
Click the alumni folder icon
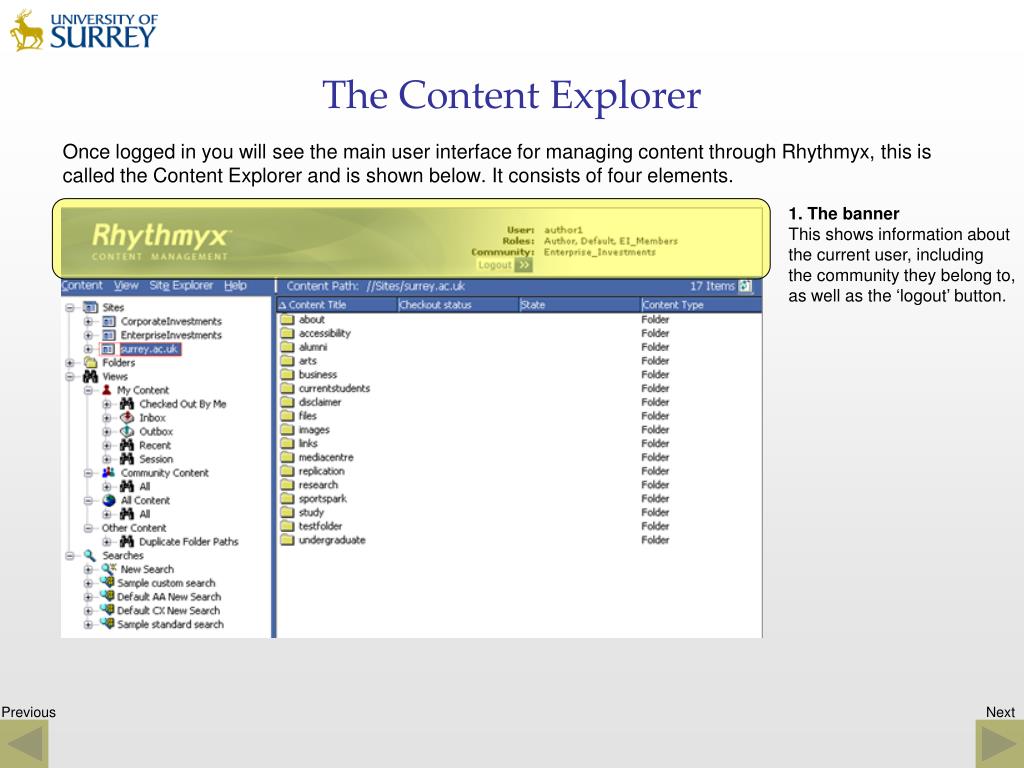tap(287, 347)
